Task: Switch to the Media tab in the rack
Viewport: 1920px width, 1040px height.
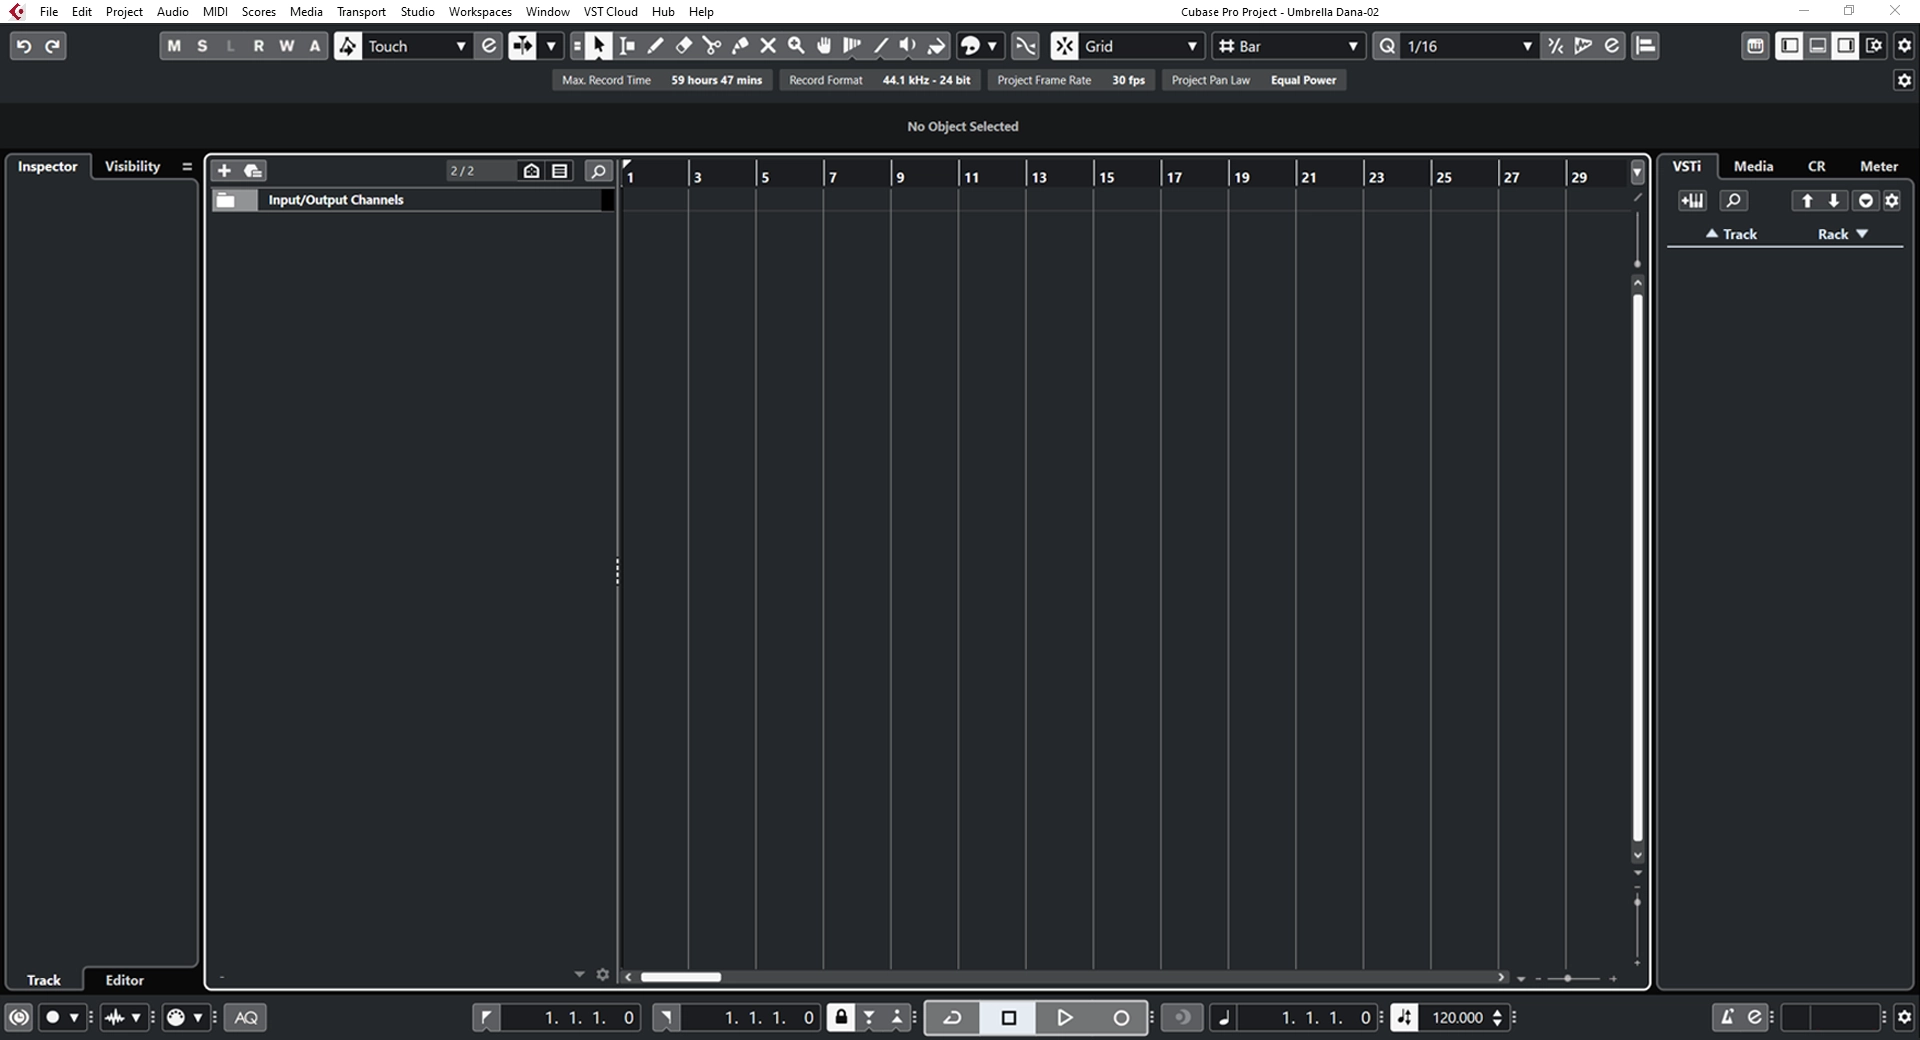Action: (x=1754, y=166)
